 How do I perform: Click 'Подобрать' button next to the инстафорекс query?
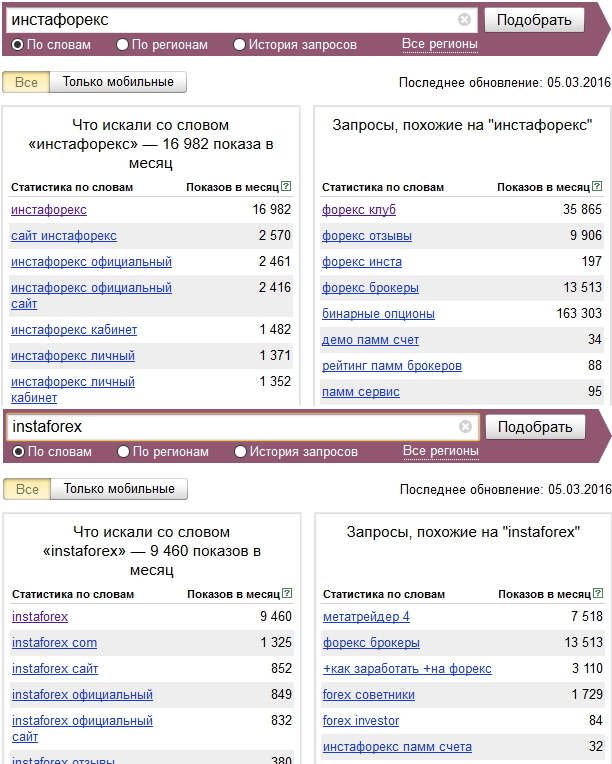[x=534, y=20]
